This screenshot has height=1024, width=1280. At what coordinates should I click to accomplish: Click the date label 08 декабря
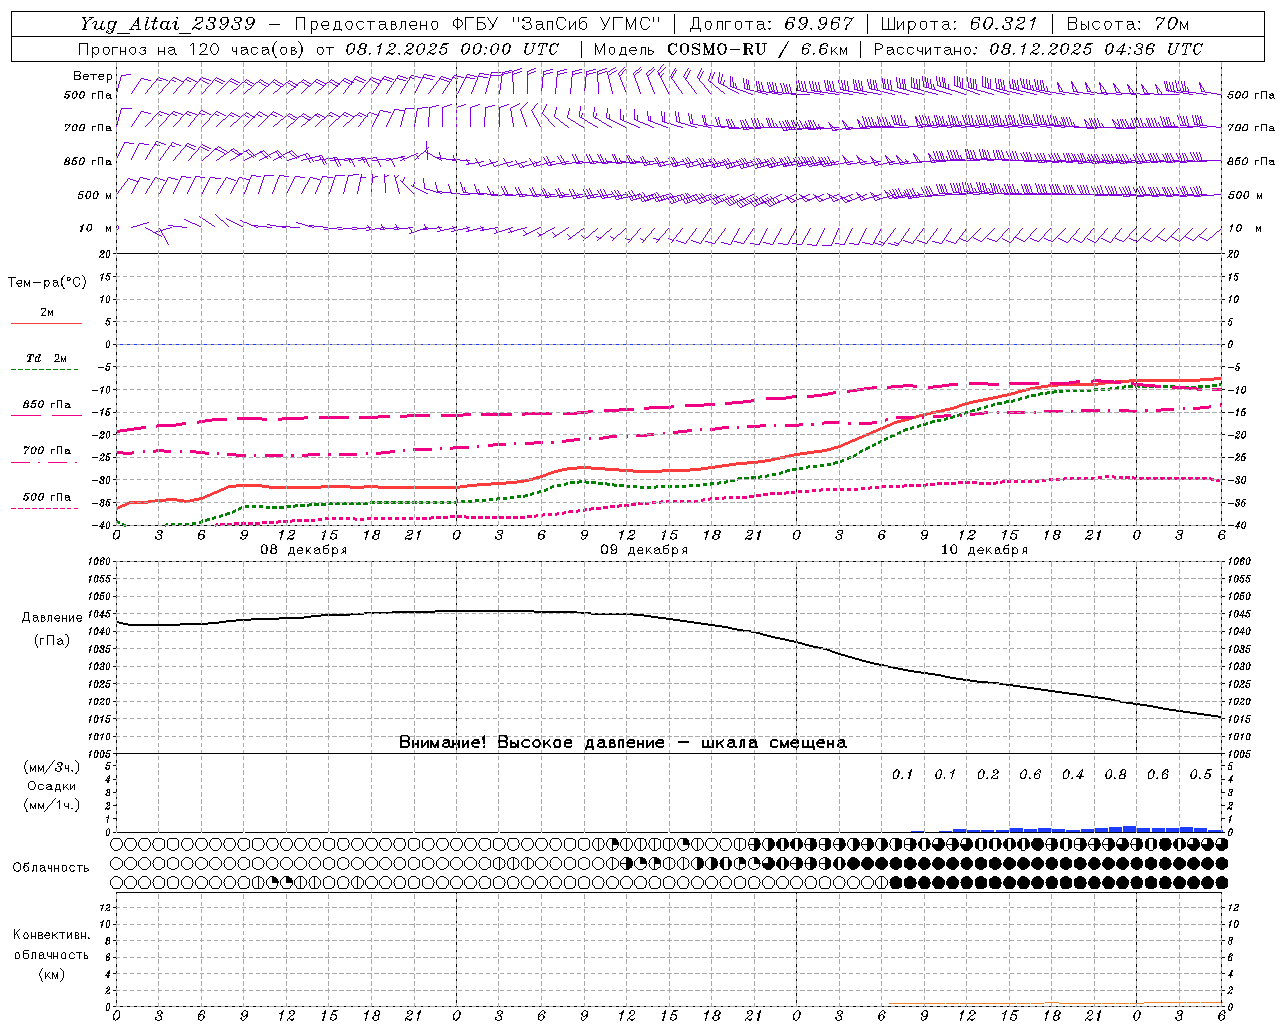click(x=304, y=550)
